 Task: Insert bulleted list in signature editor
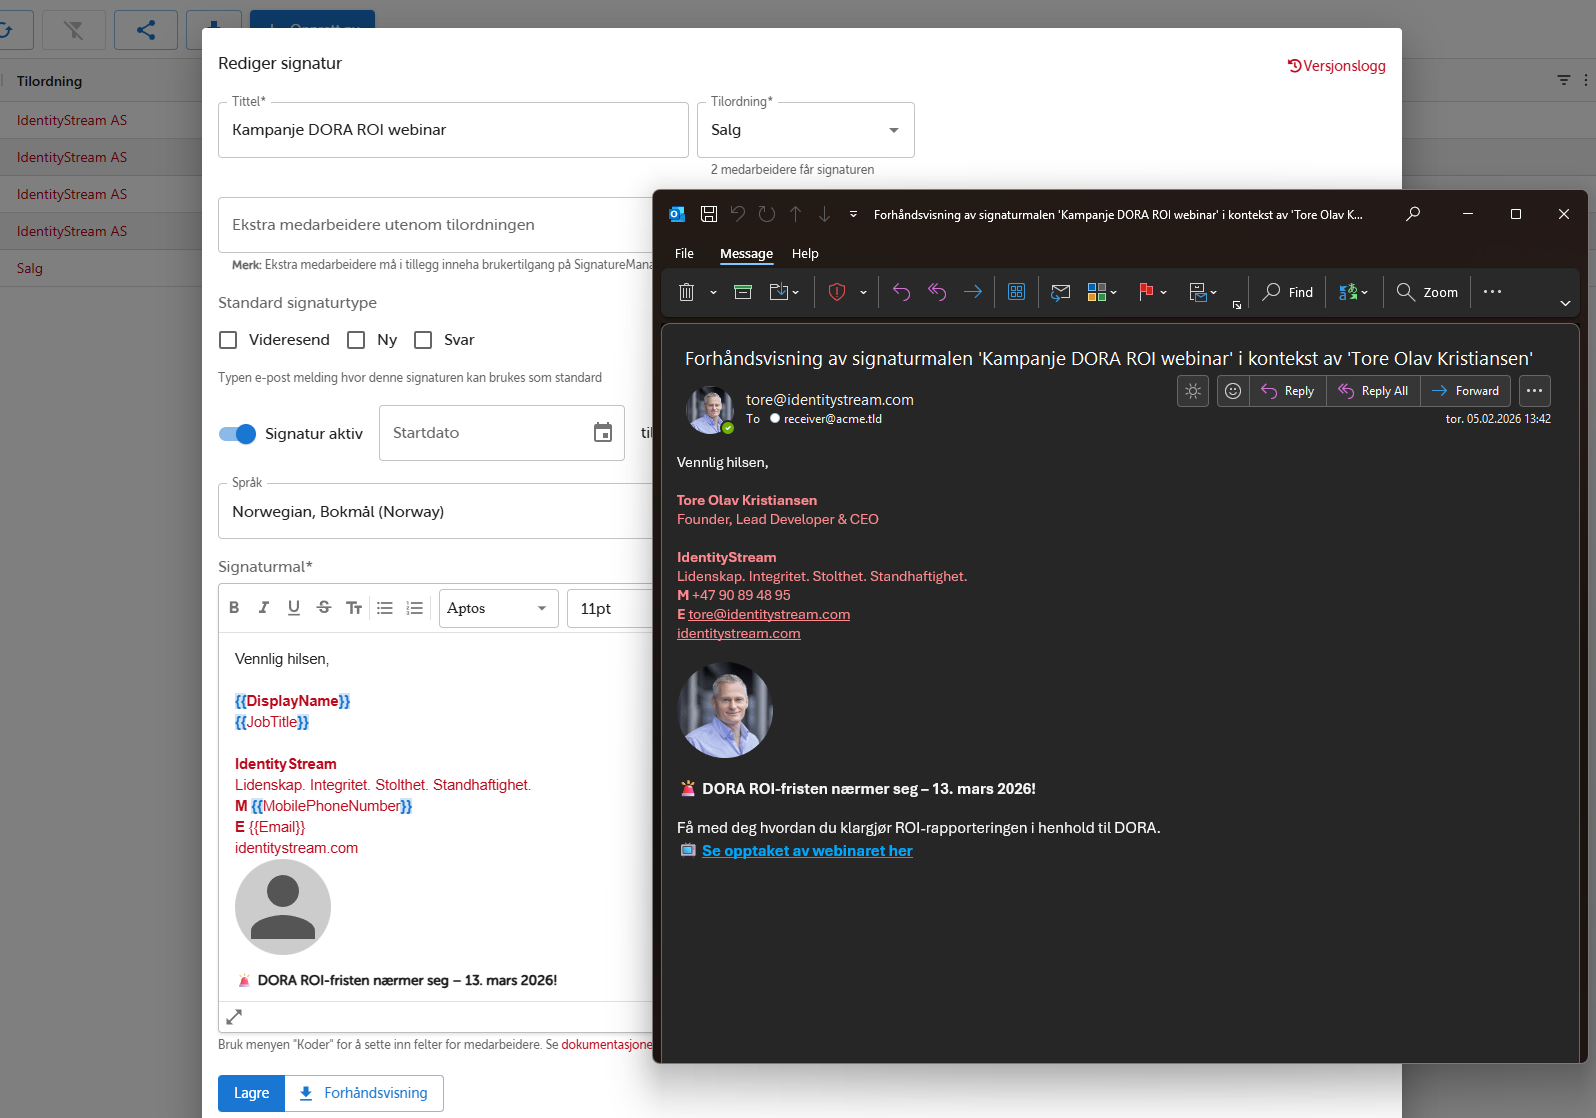point(385,608)
